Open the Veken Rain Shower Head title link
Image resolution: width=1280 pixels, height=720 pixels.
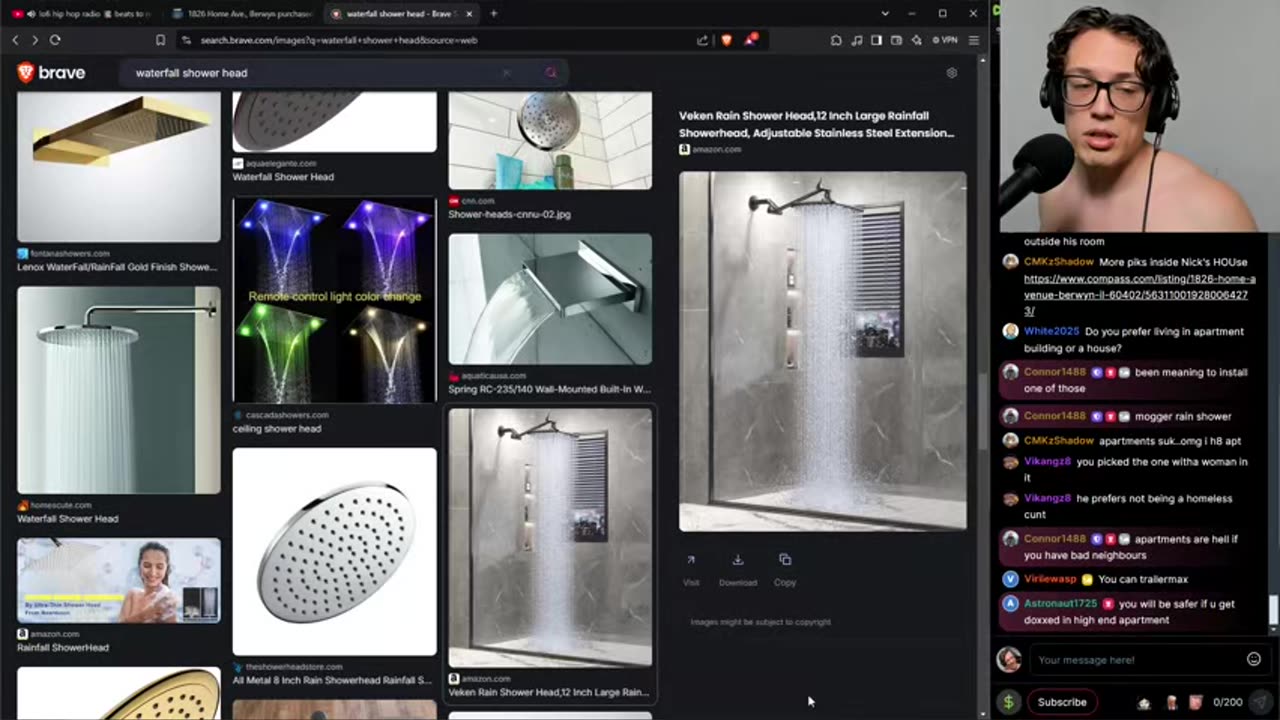(817, 124)
